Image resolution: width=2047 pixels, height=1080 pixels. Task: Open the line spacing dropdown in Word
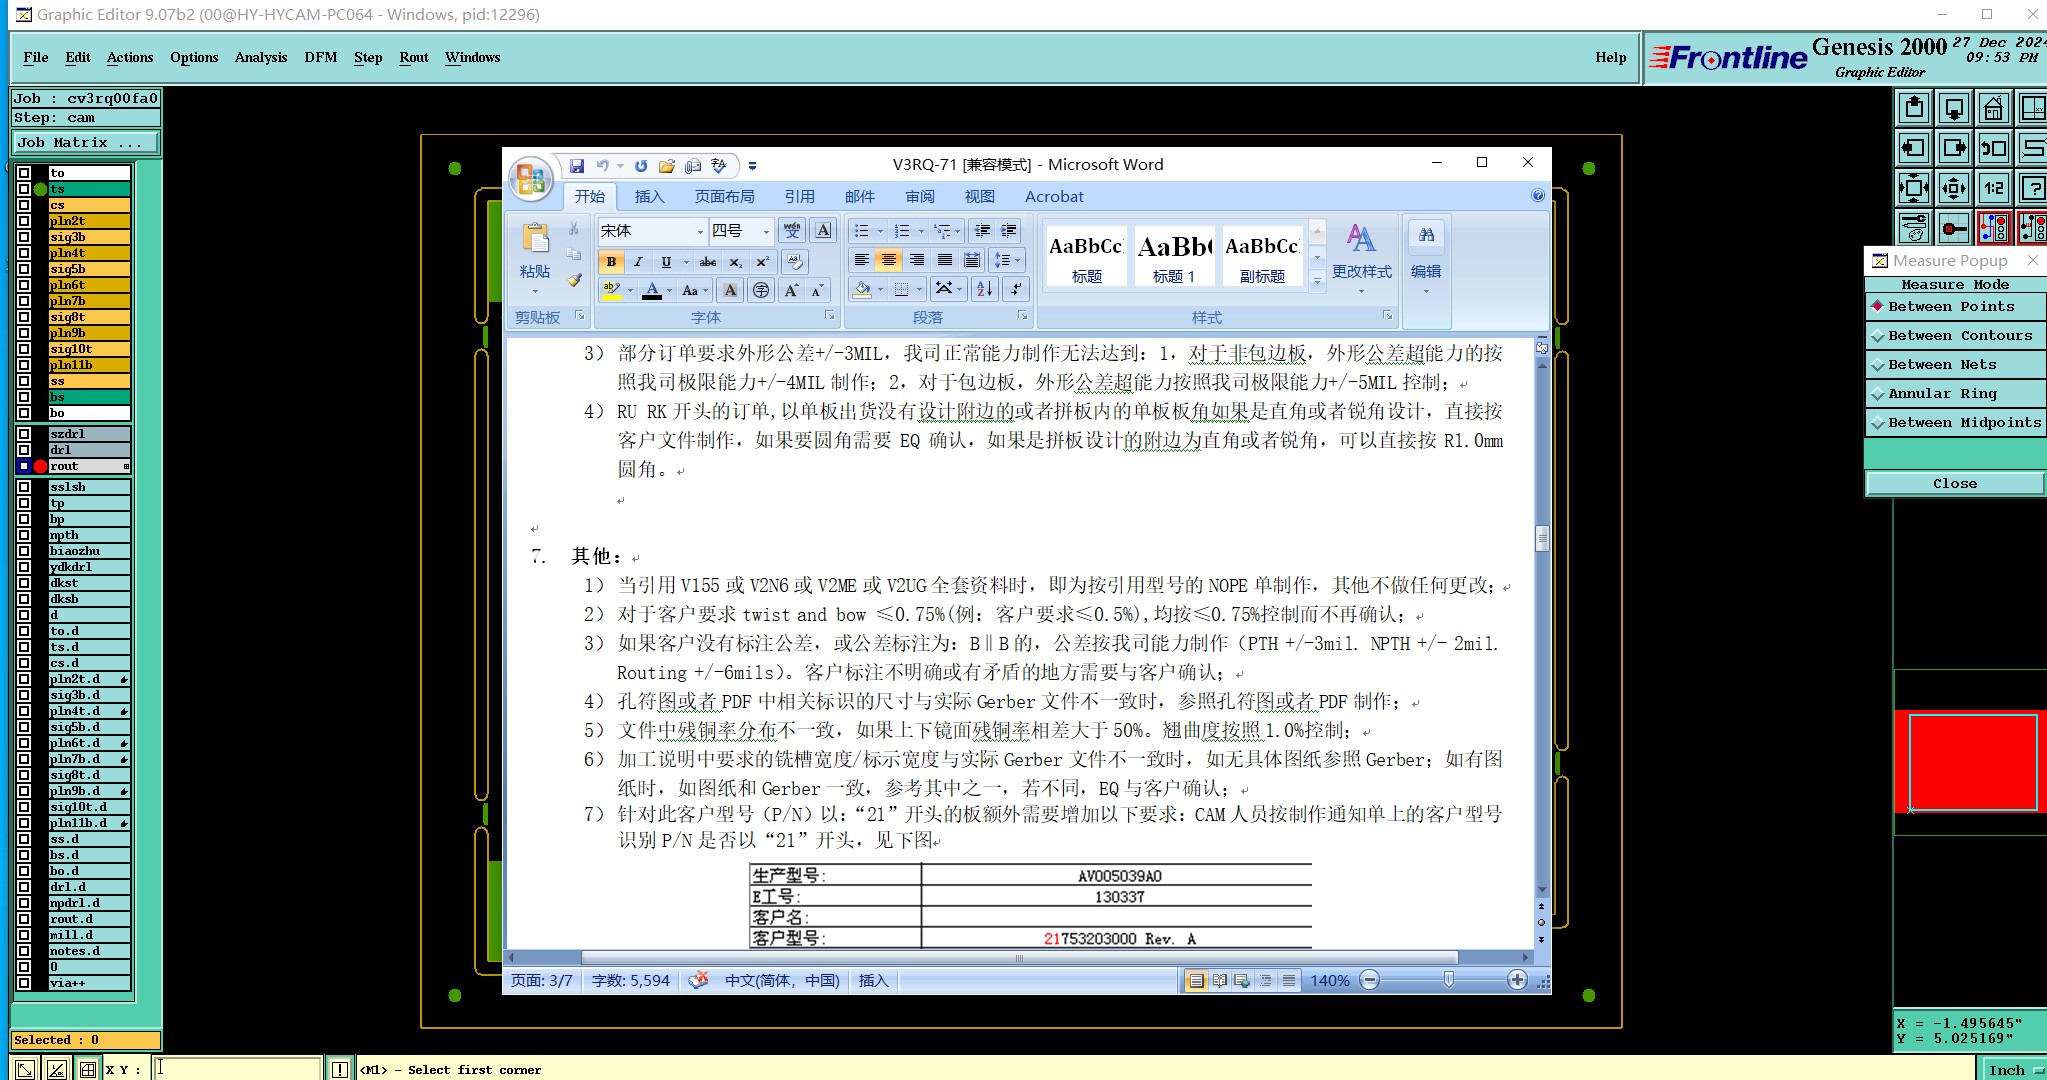click(1005, 260)
